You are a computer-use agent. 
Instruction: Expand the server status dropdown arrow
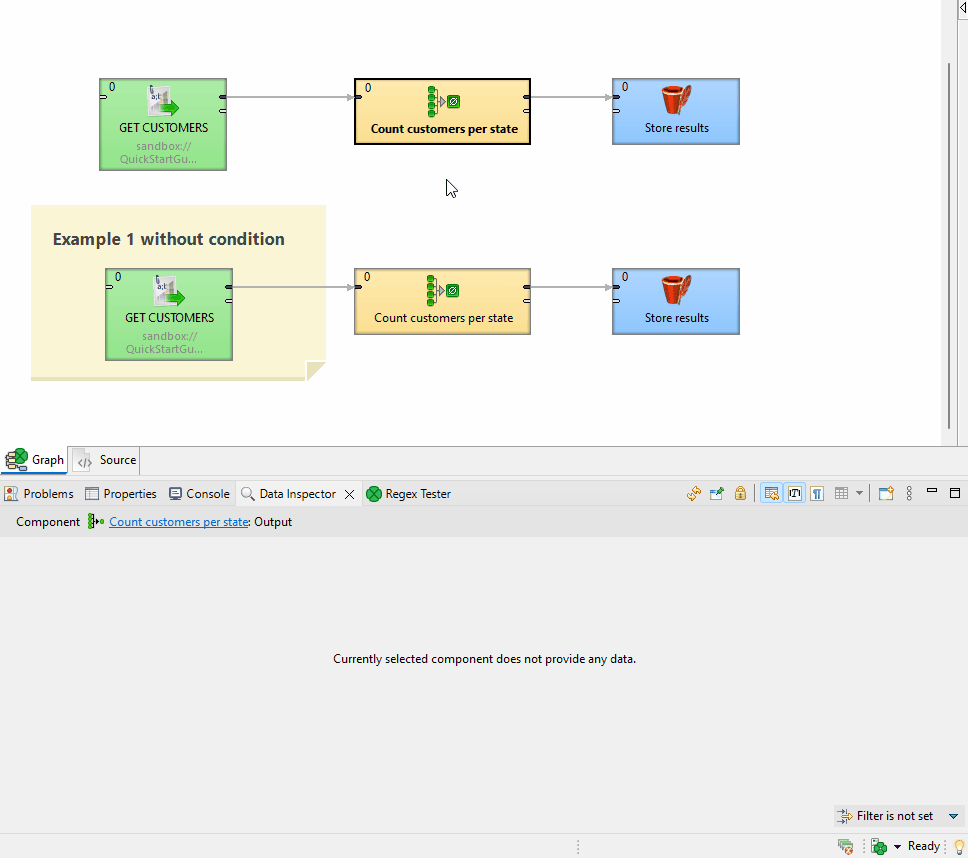pyautogui.click(x=897, y=847)
